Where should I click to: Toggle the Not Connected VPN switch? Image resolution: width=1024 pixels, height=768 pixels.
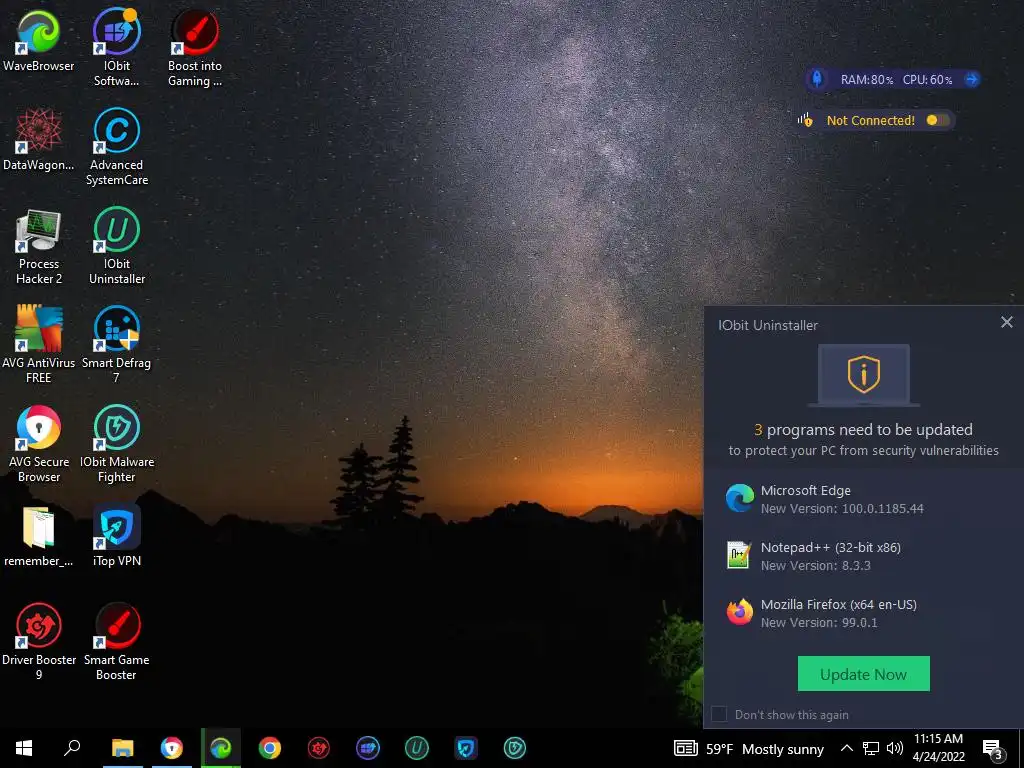(x=938, y=120)
